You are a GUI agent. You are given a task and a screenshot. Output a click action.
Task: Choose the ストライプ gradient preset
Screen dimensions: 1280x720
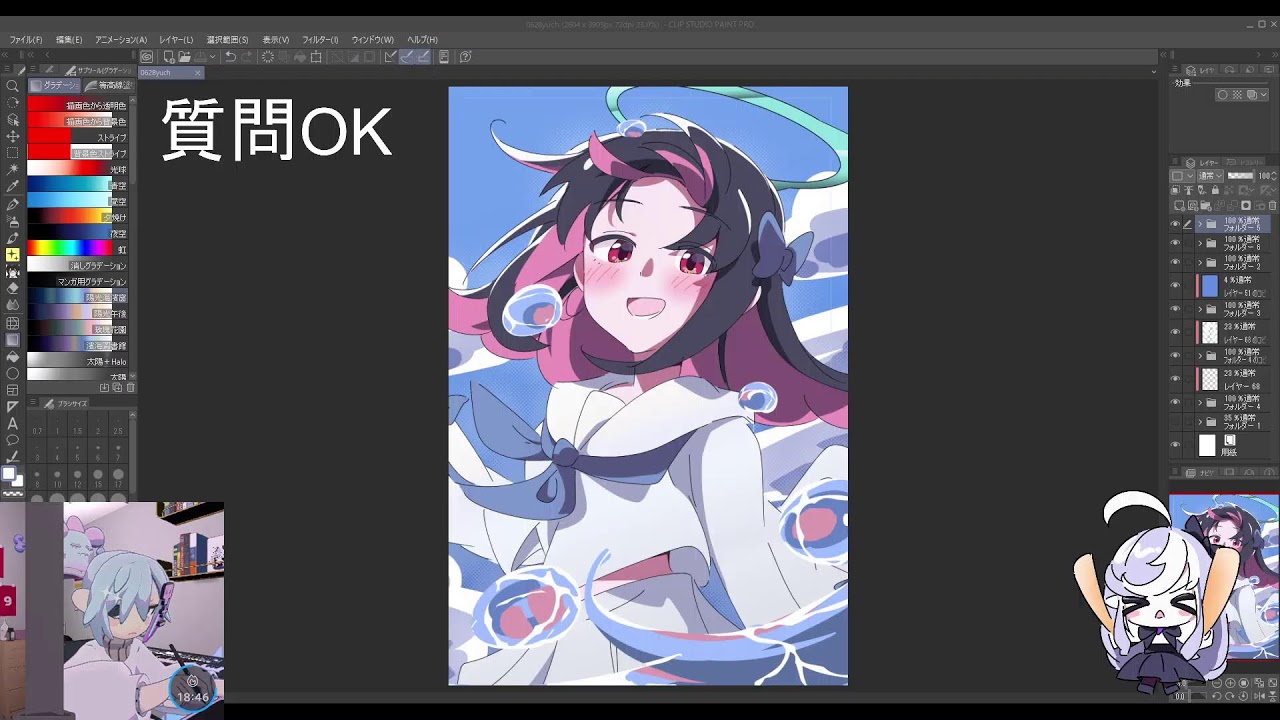coord(77,137)
